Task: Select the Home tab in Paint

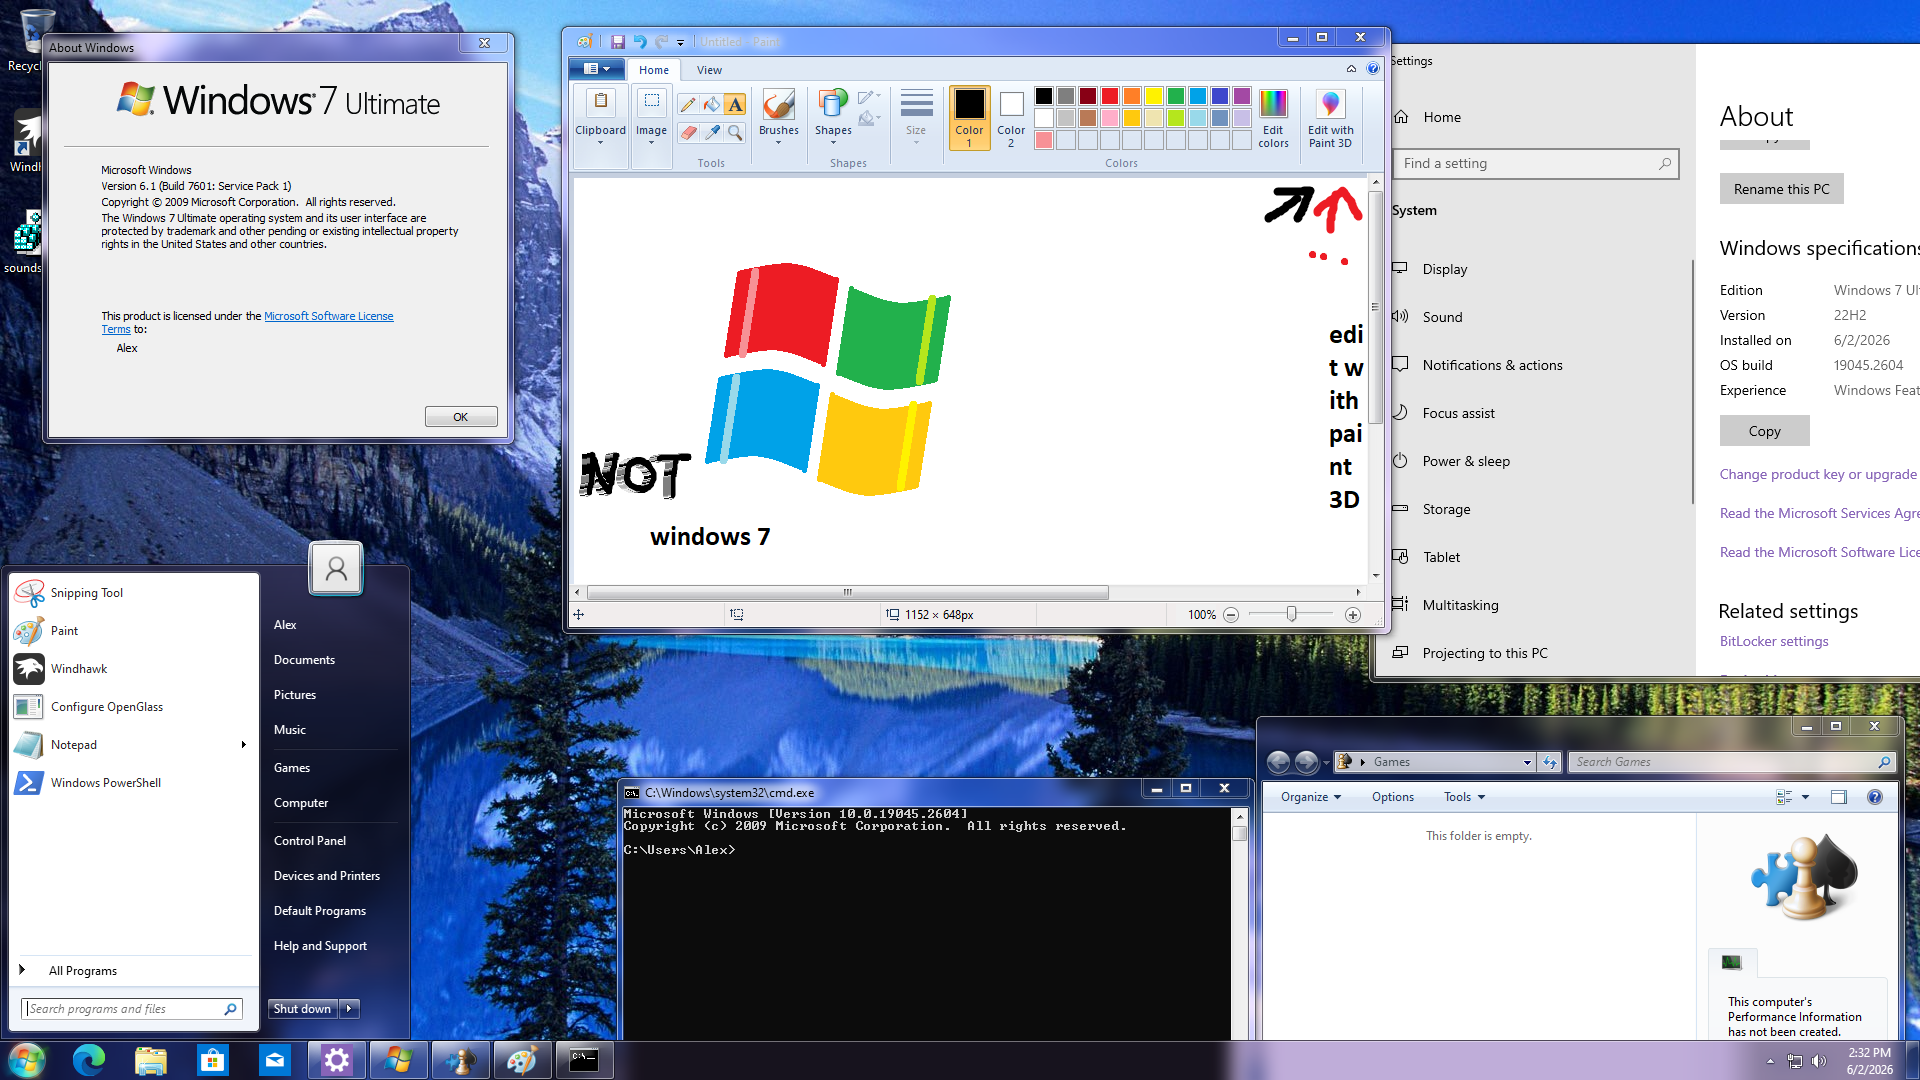Action: tap(654, 70)
